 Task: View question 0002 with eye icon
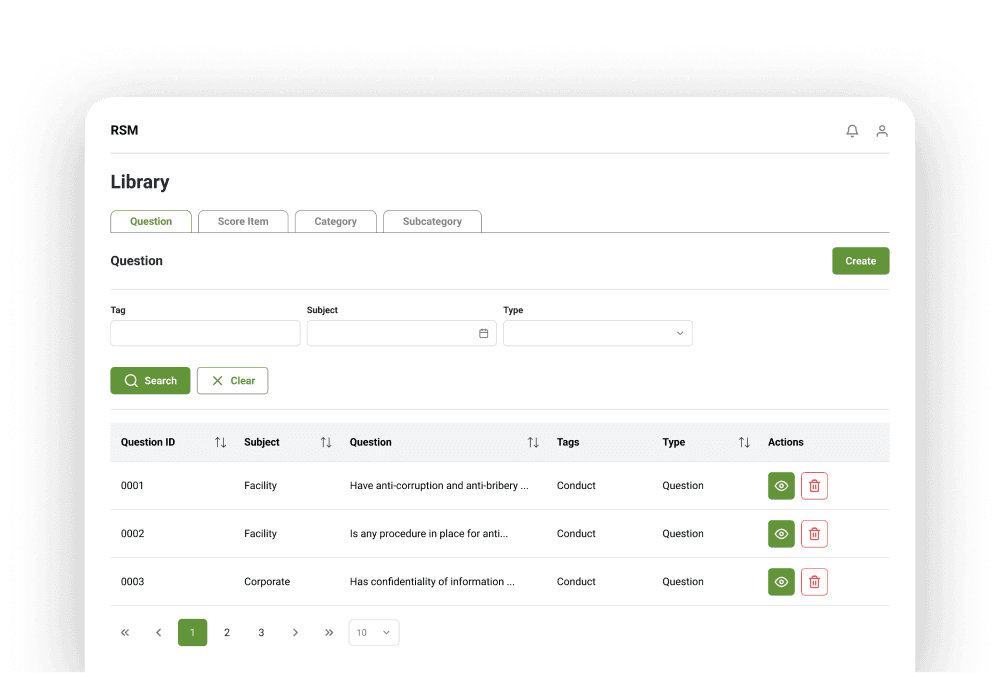[x=781, y=534]
